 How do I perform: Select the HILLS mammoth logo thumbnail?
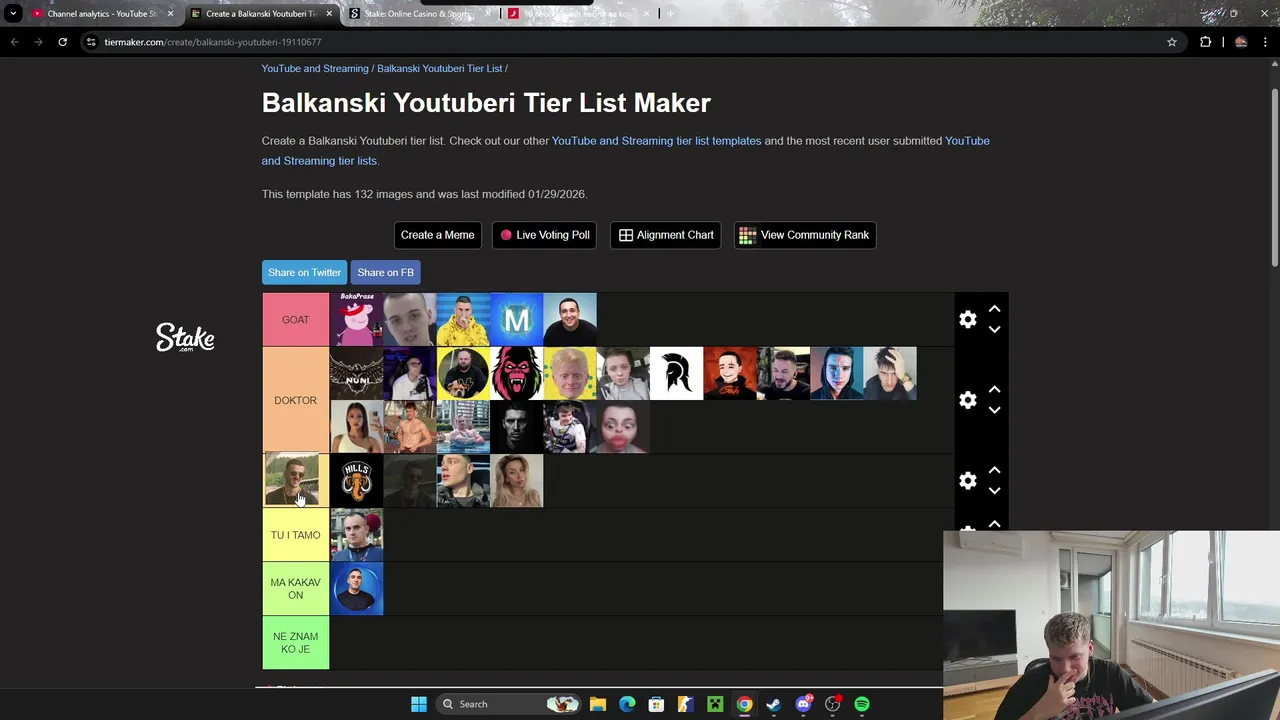356,481
